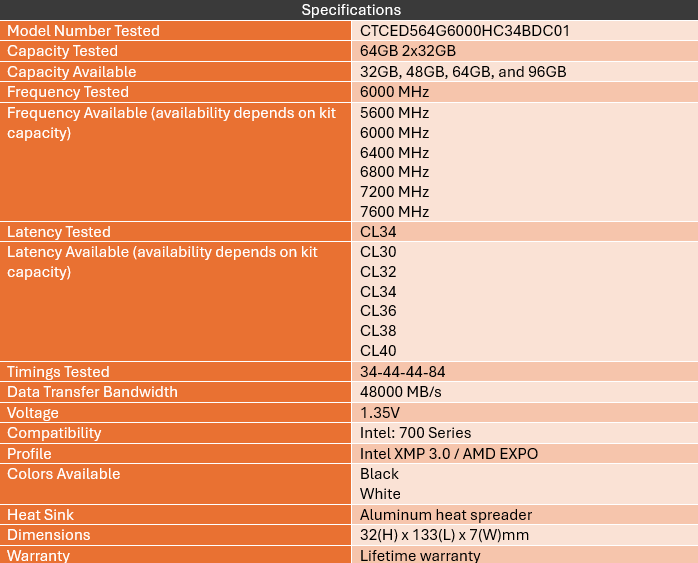This screenshot has height=563, width=698.
Task: Click the CL30 latency entry
Action: coord(378,252)
